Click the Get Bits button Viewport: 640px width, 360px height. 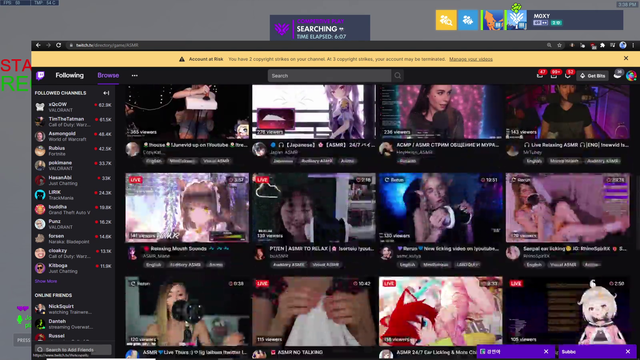pos(593,76)
